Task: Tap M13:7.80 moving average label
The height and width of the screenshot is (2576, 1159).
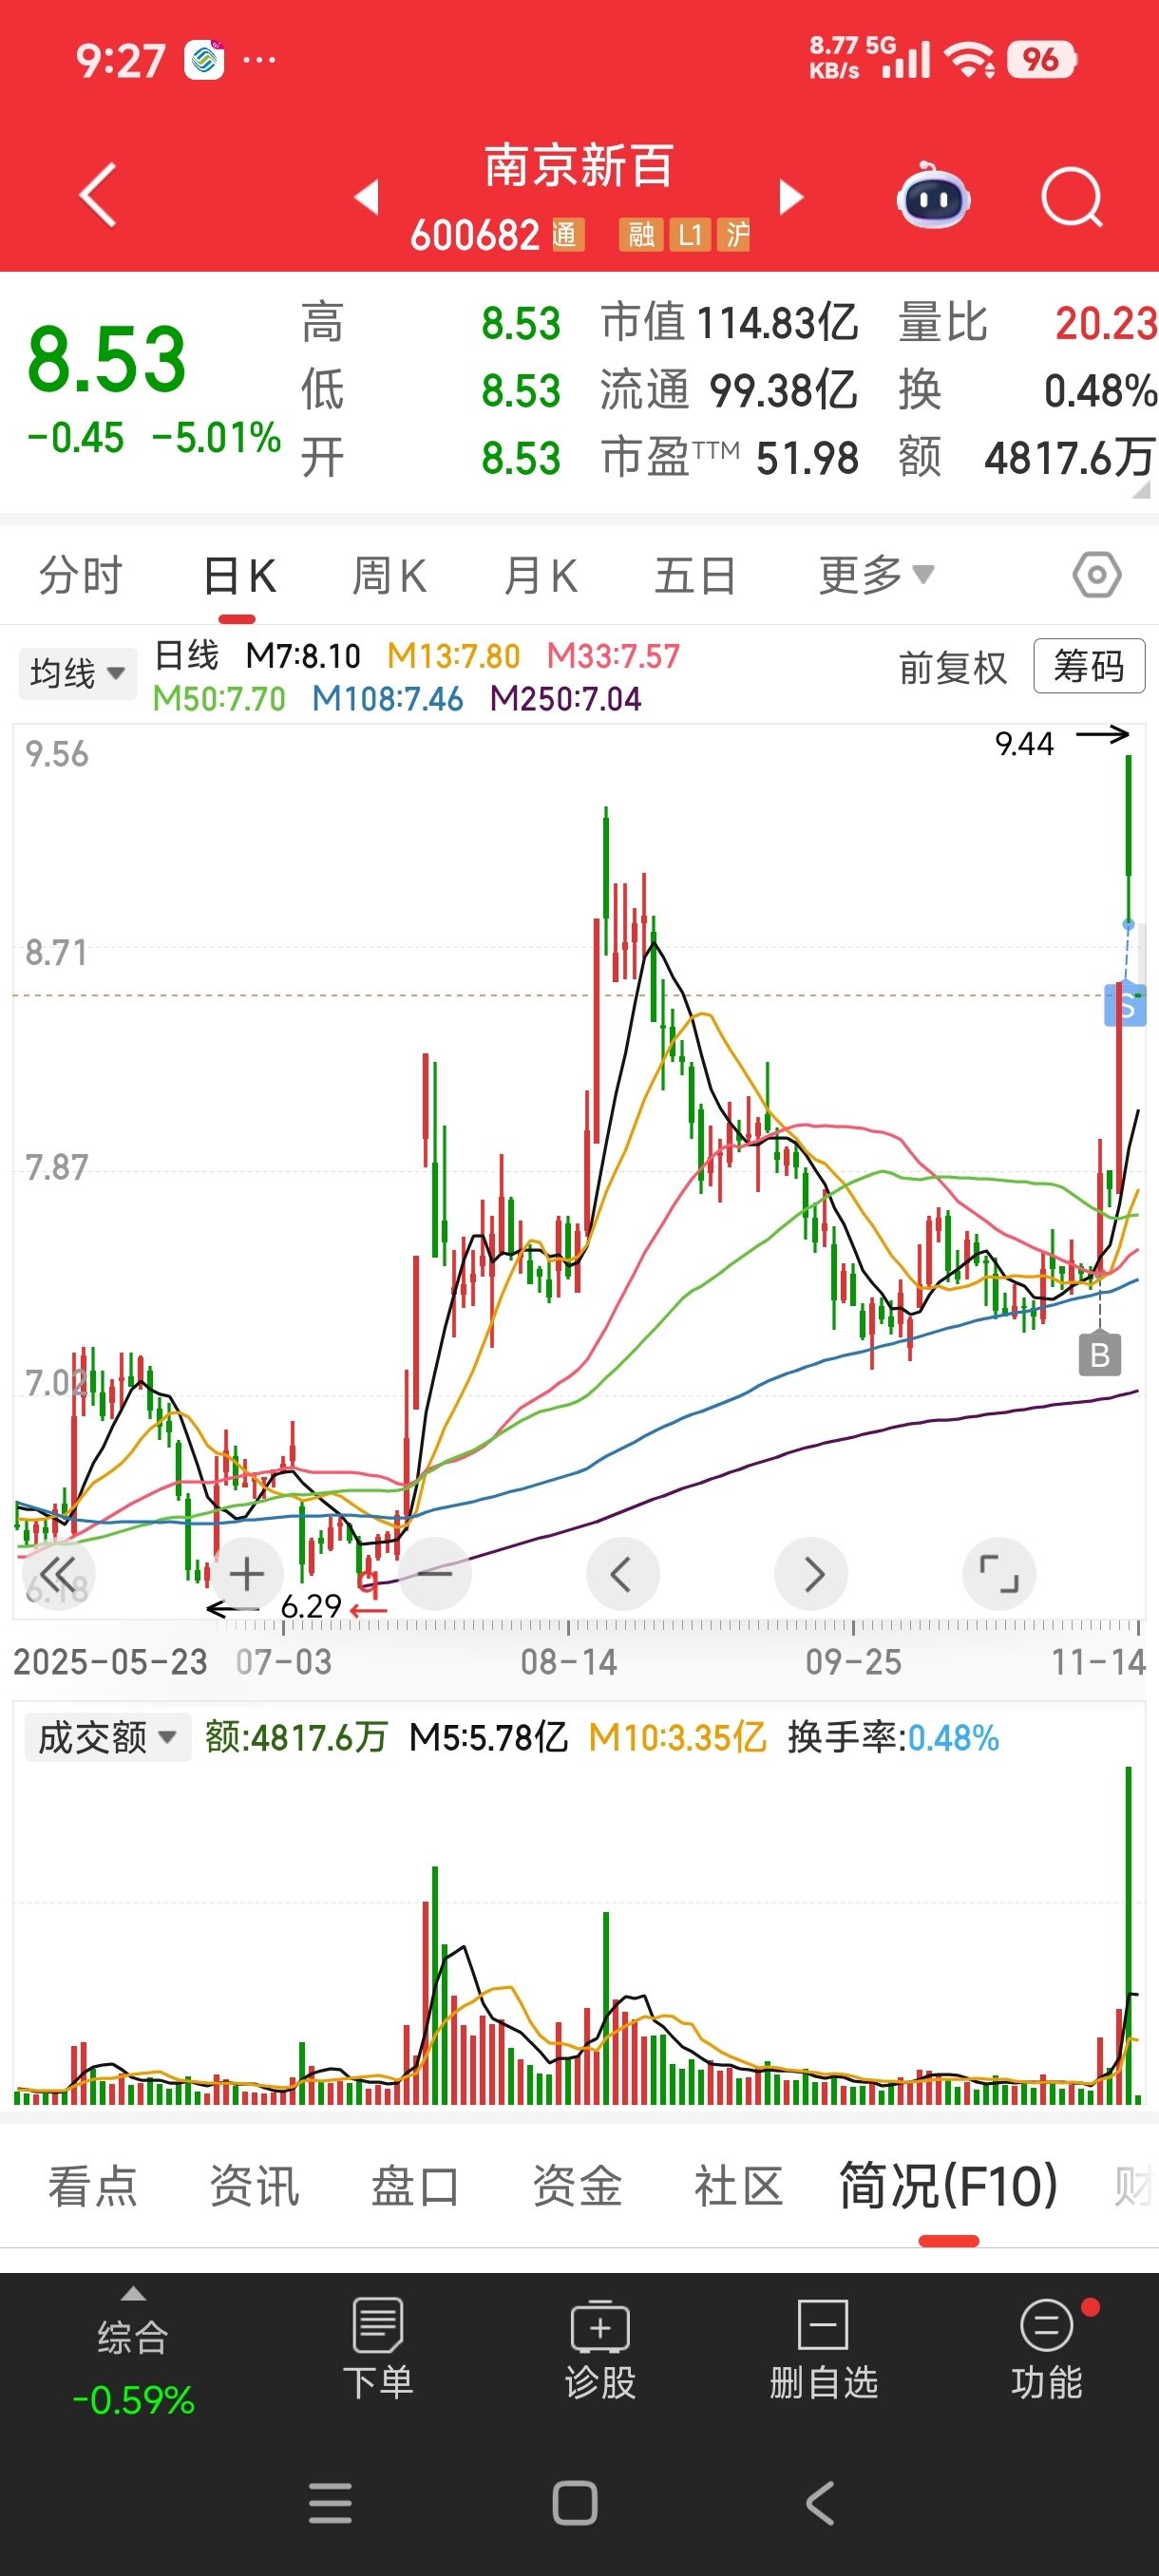Action: pyautogui.click(x=453, y=656)
